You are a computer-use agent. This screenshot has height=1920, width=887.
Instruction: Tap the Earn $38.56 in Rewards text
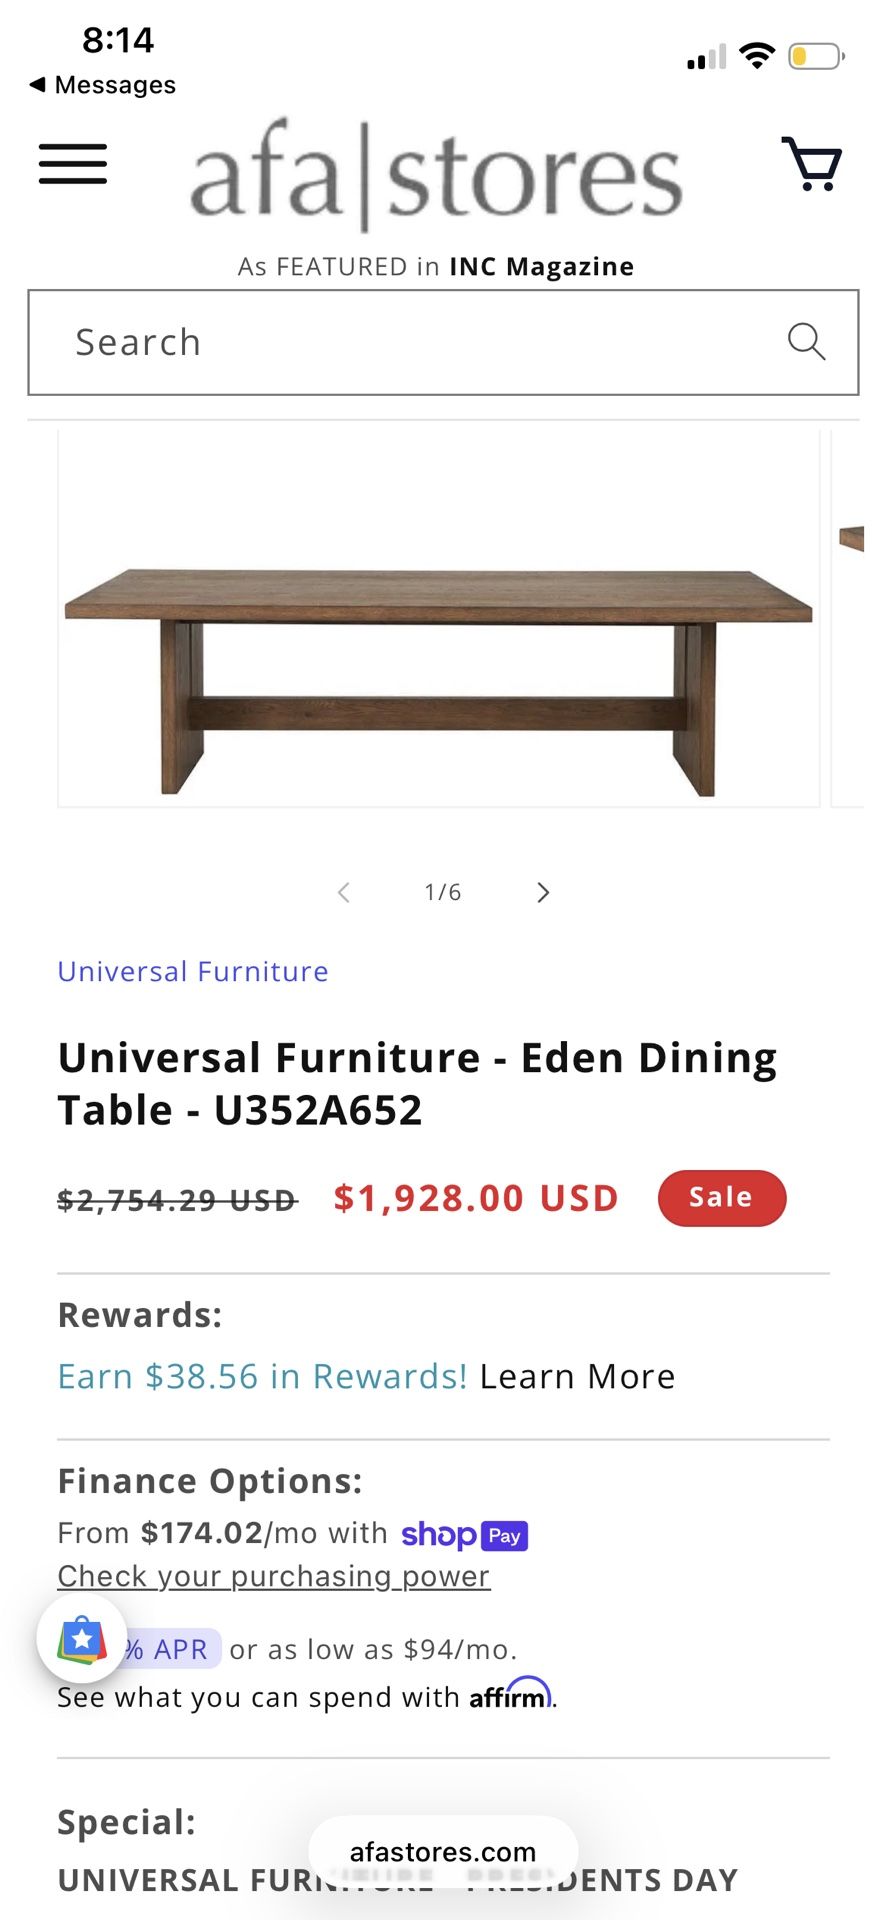262,1376
